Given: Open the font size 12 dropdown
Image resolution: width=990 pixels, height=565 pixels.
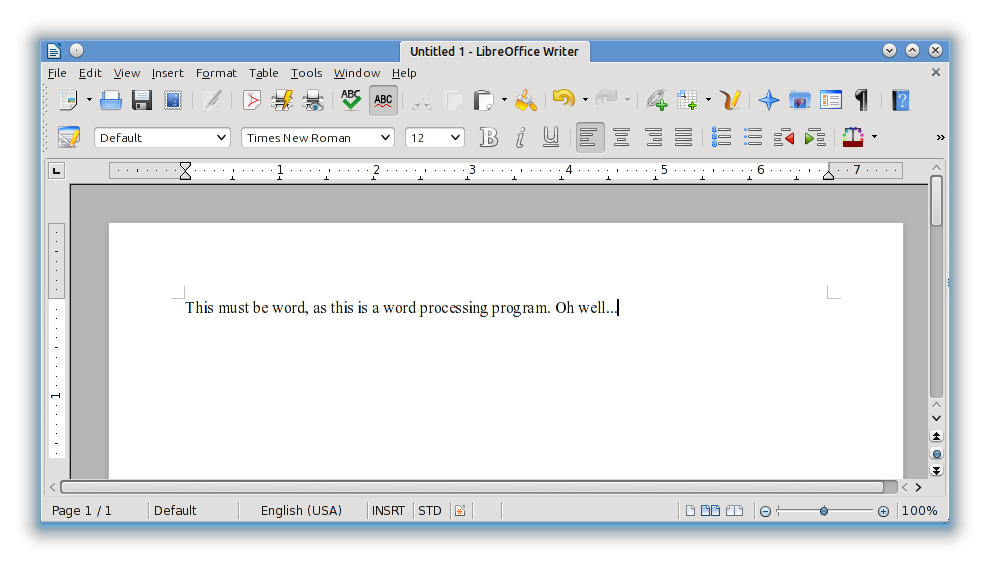Looking at the screenshot, I should 456,138.
